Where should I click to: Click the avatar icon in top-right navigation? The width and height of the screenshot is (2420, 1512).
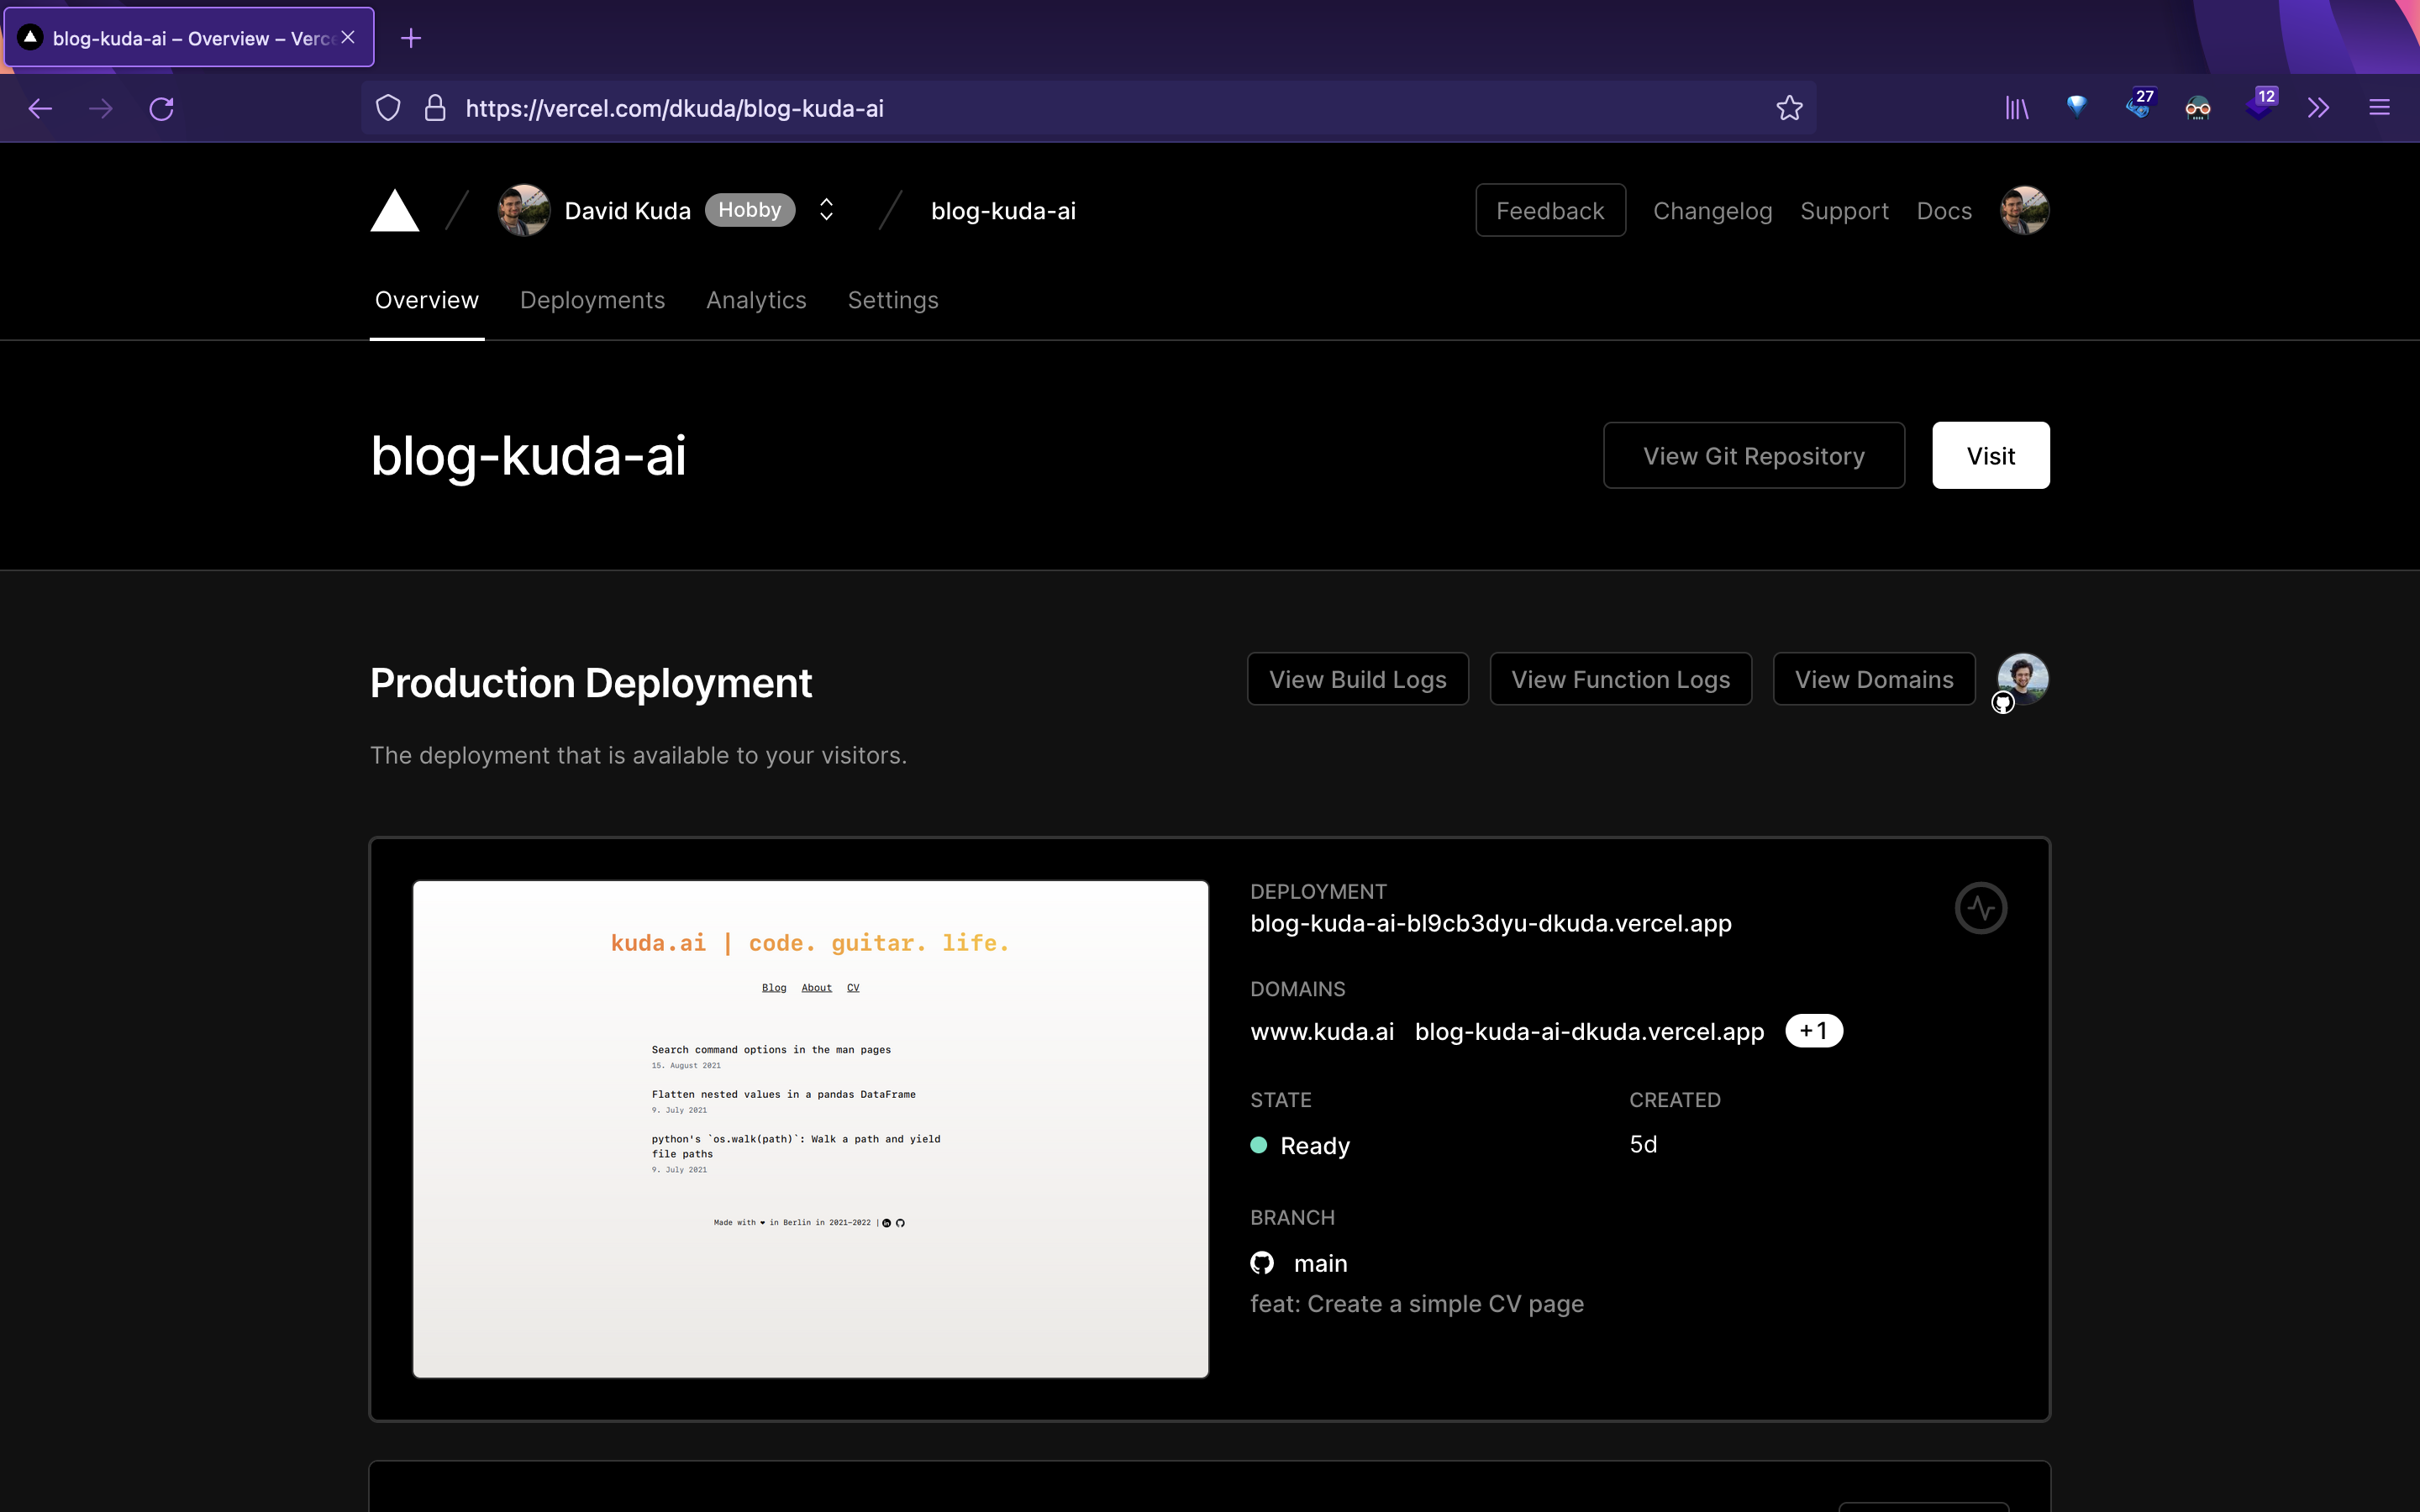(2023, 209)
